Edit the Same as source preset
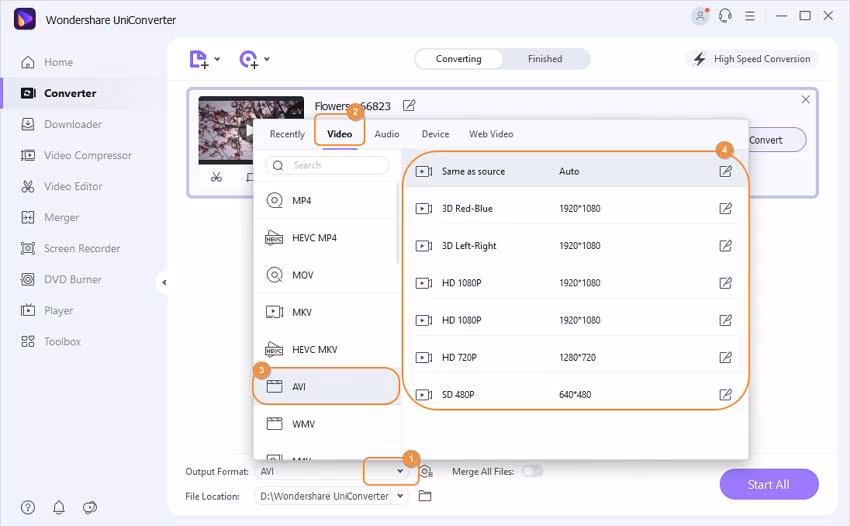 725,171
